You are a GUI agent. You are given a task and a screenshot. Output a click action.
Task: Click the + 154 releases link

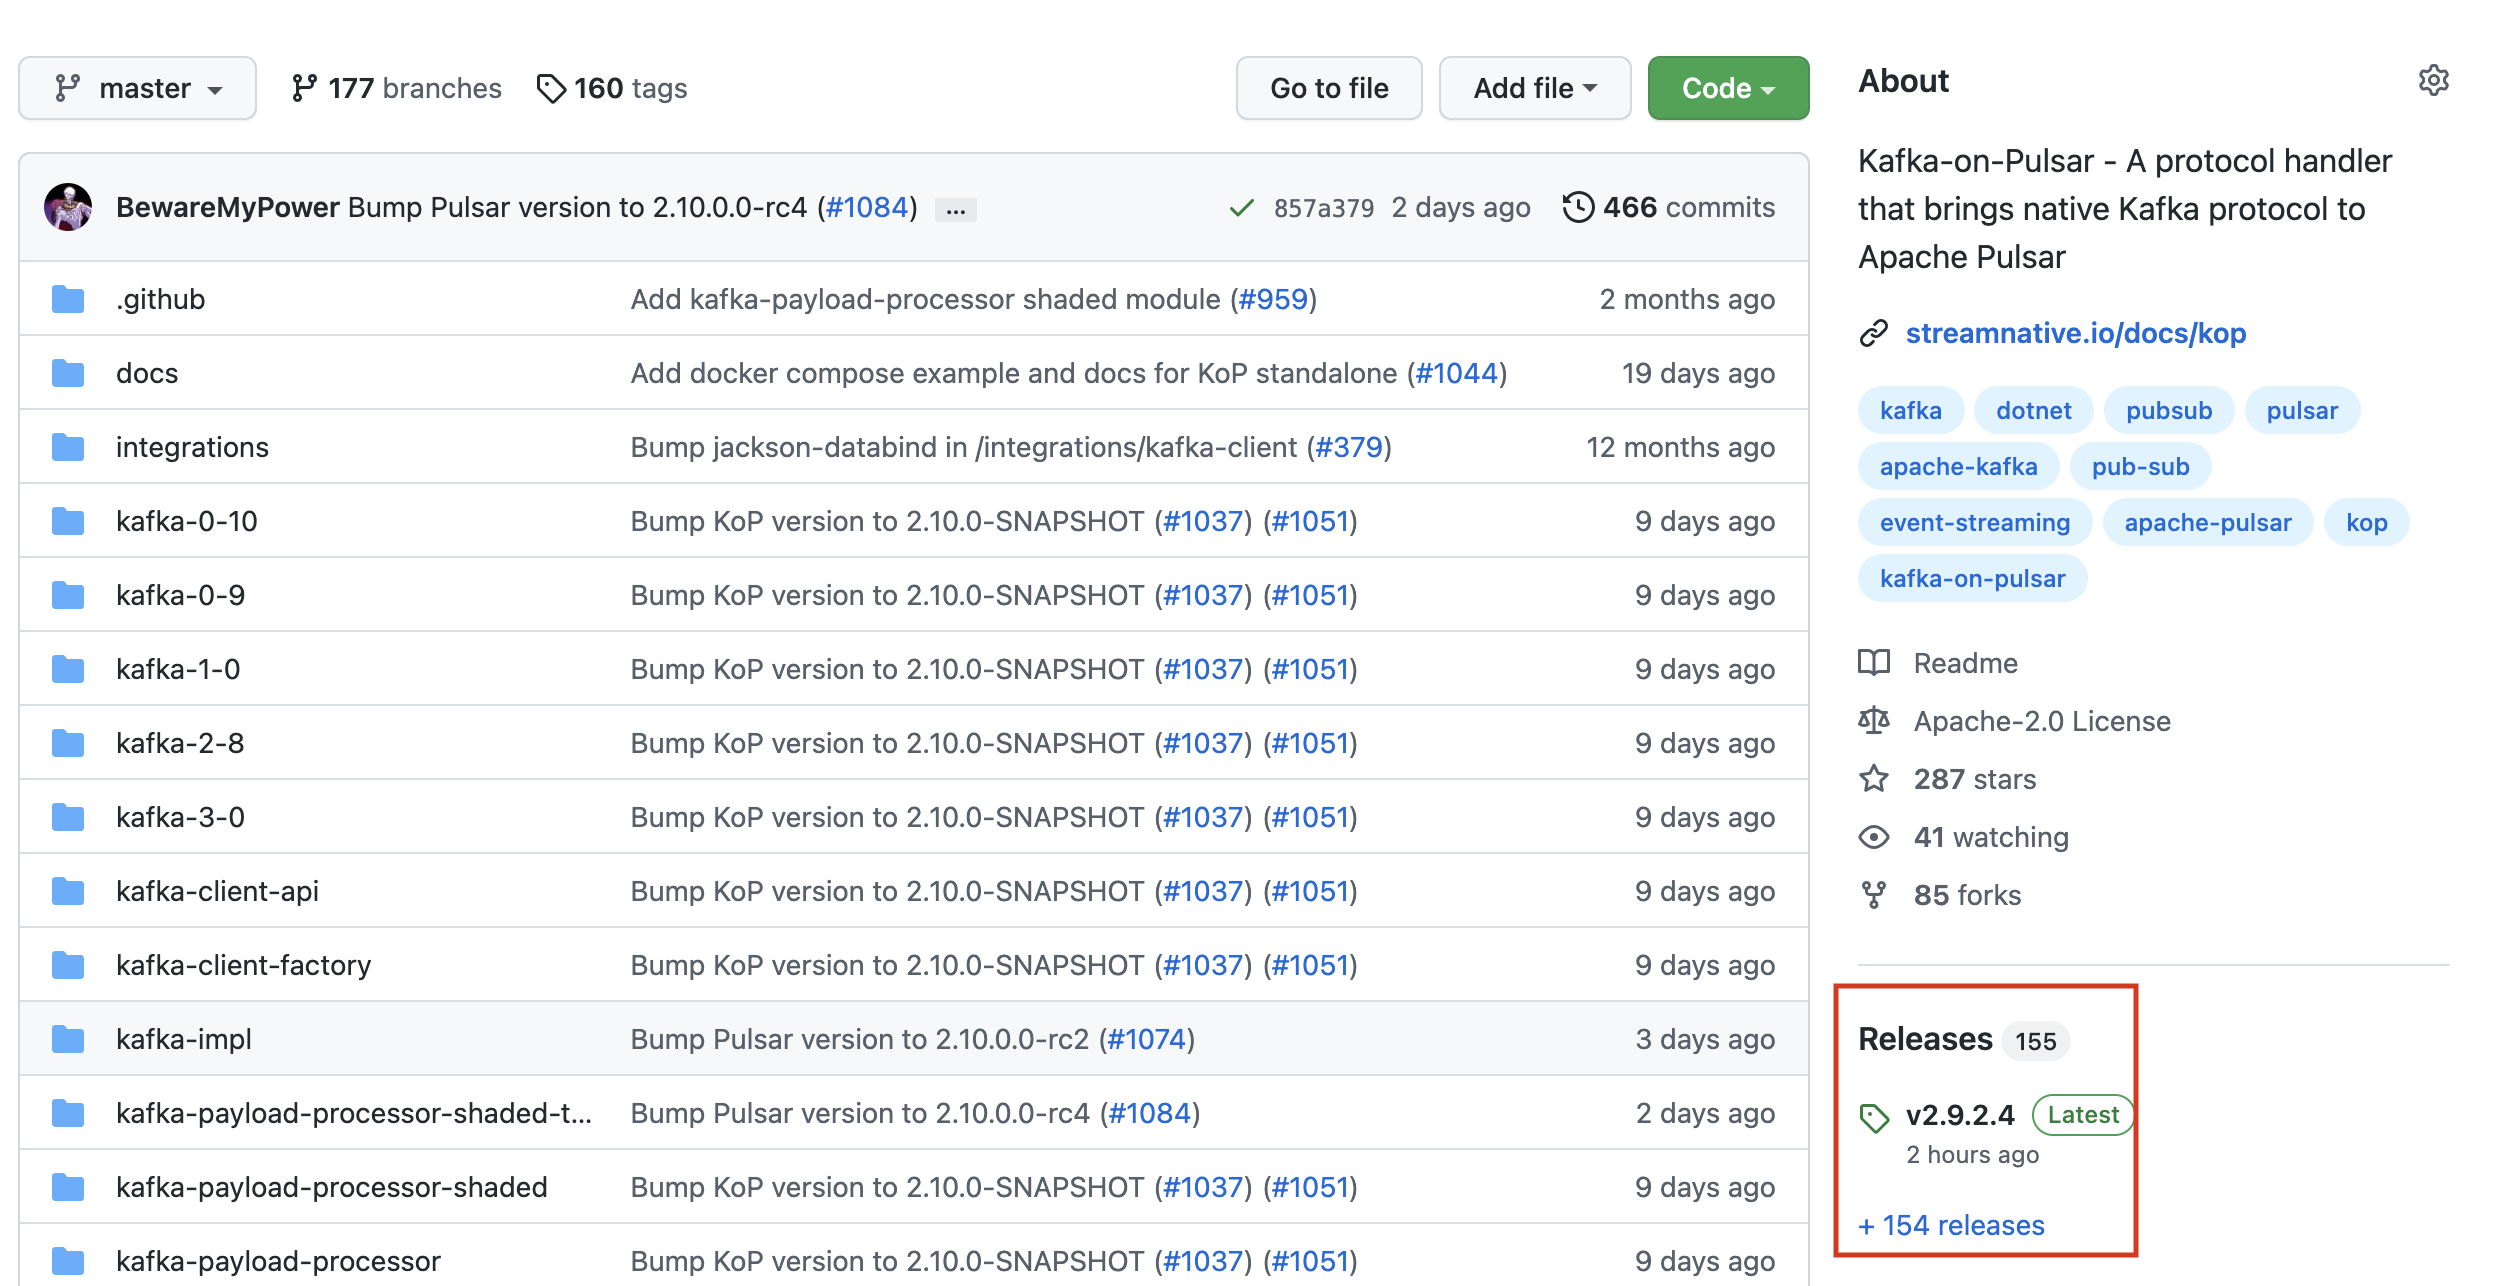(x=1951, y=1225)
